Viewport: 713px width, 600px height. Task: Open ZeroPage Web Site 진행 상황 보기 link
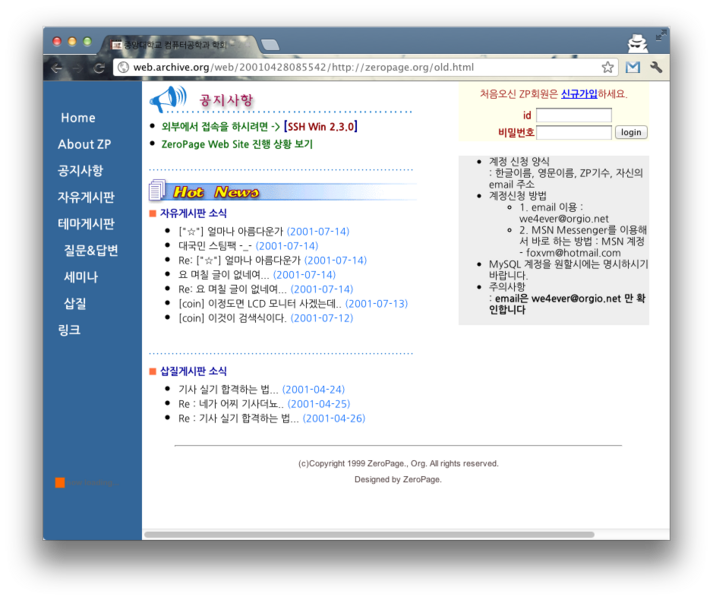(x=237, y=144)
